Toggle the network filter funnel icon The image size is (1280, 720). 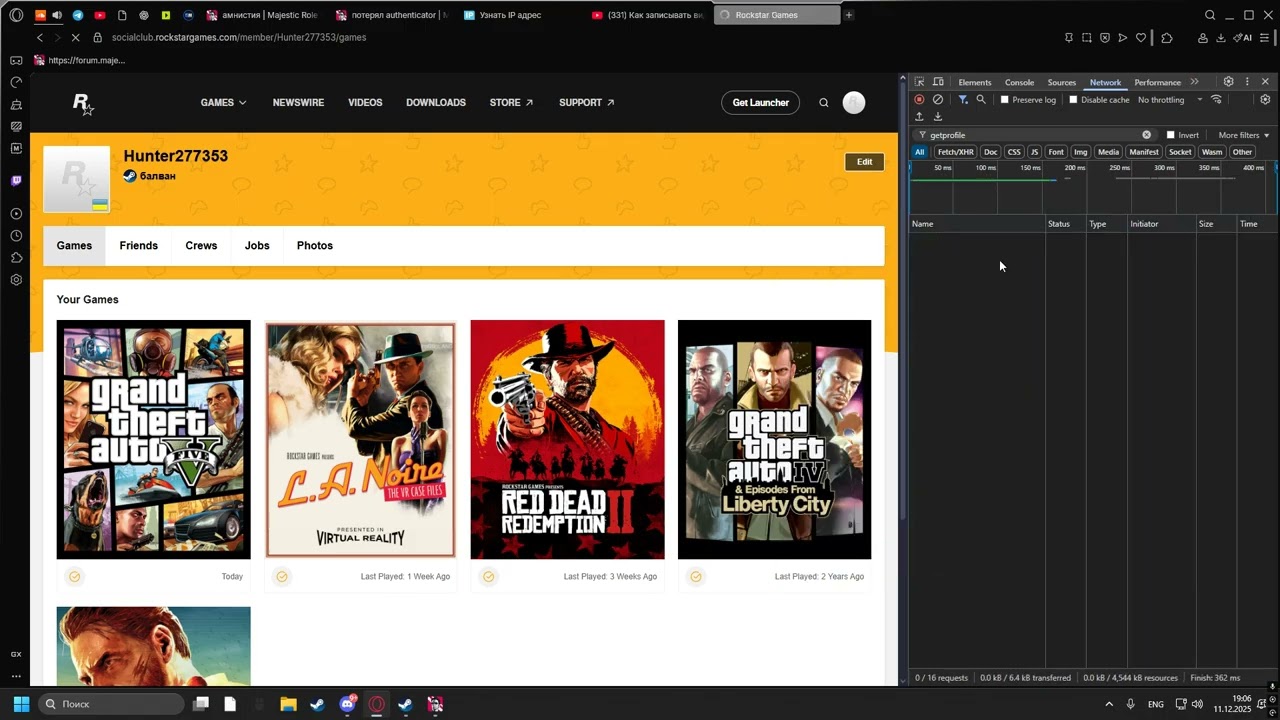pos(963,100)
